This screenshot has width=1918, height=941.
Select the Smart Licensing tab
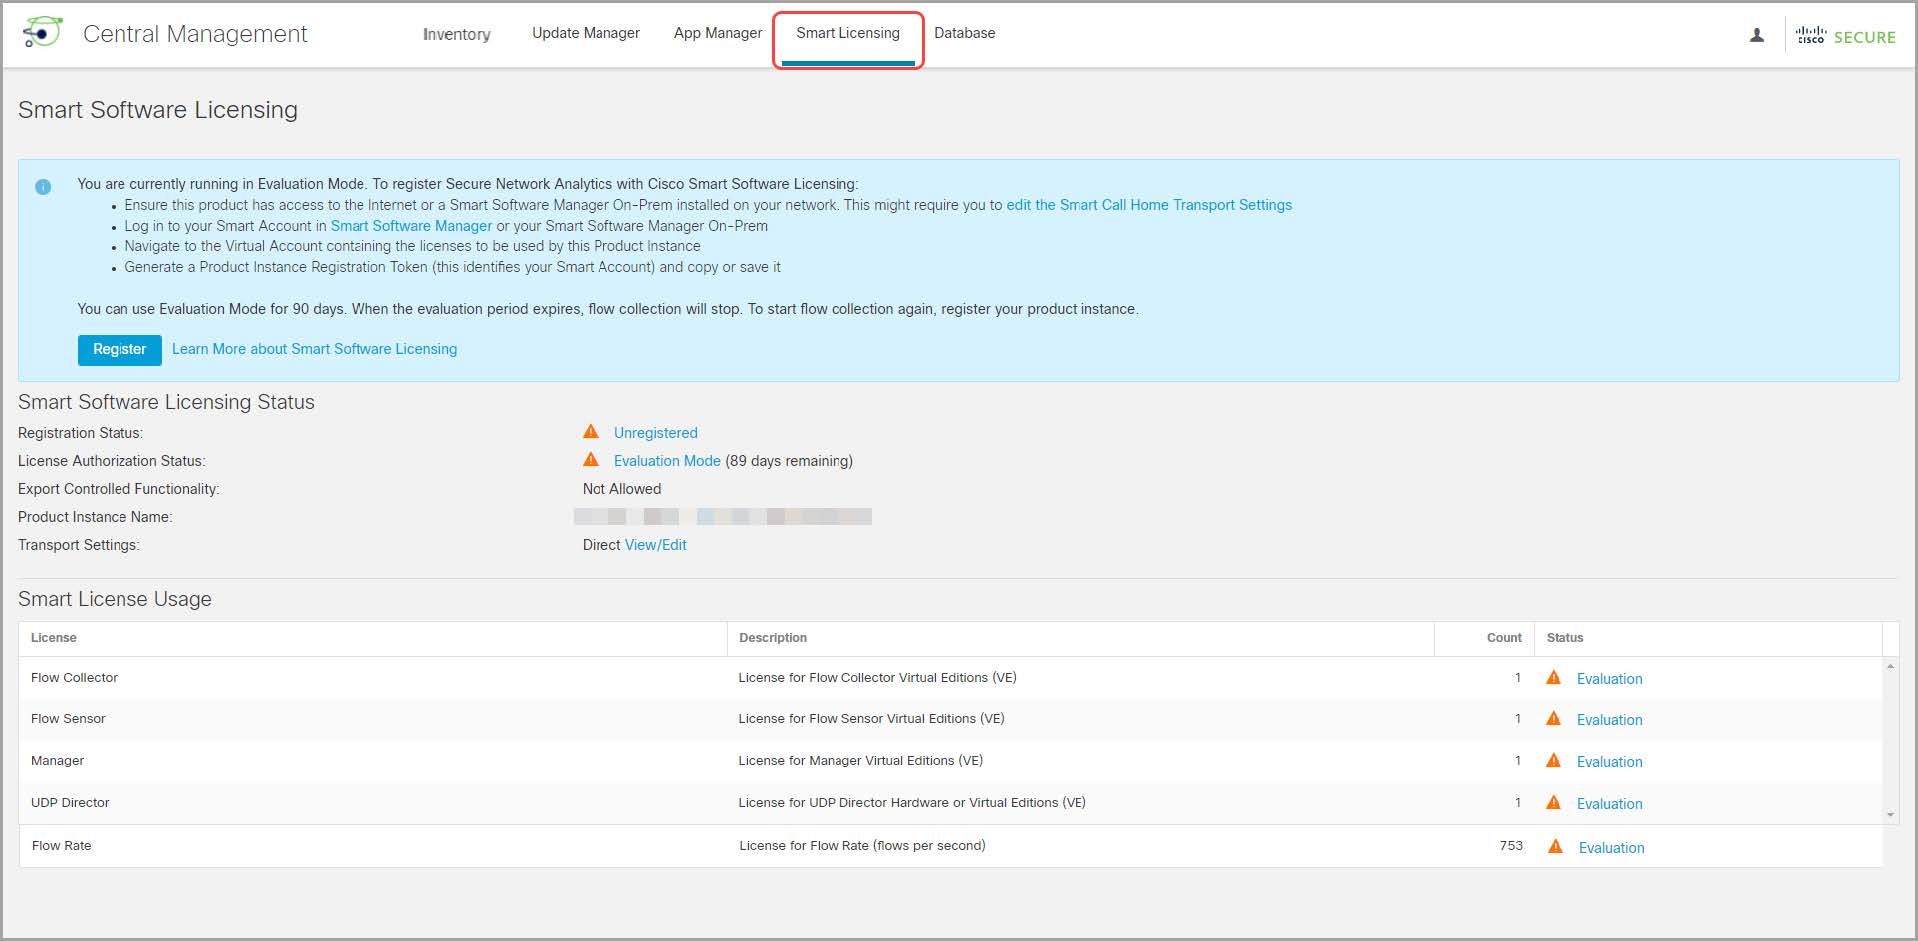pyautogui.click(x=848, y=33)
